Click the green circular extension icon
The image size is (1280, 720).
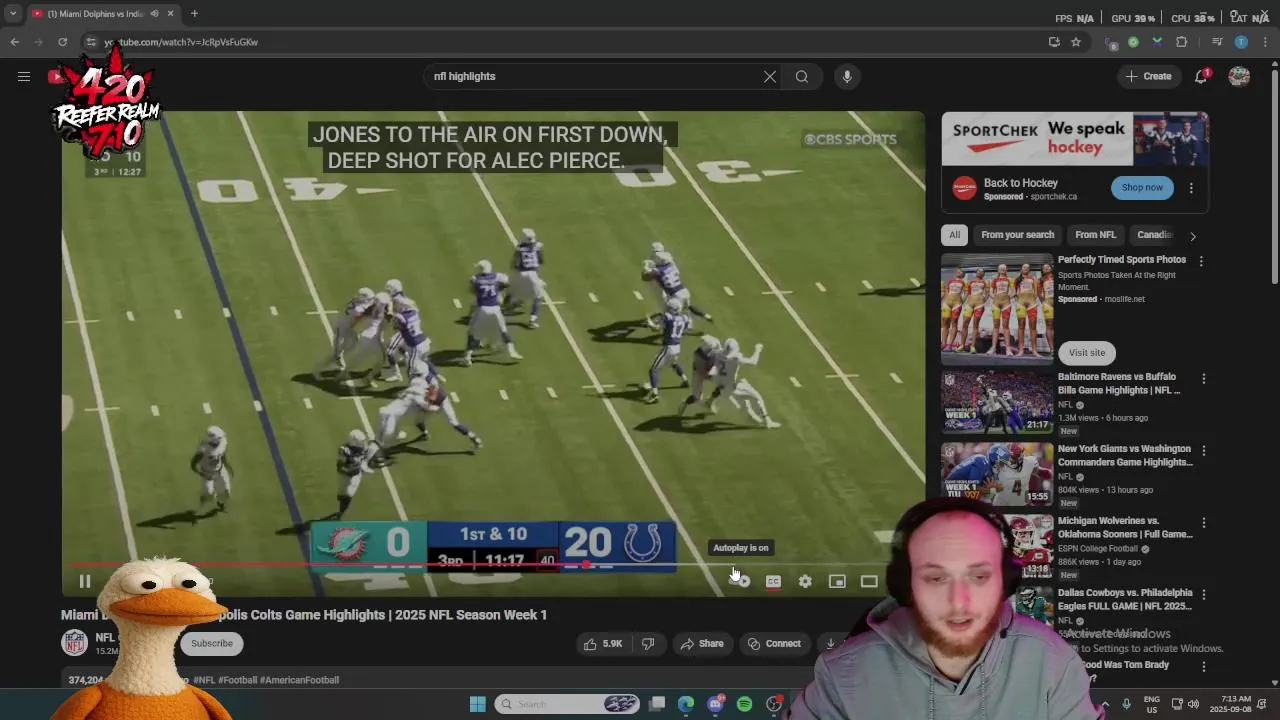pyautogui.click(x=1133, y=42)
